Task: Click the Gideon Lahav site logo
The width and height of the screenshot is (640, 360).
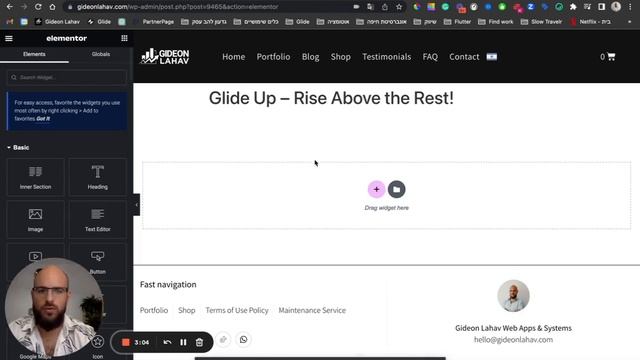Action: (165, 57)
